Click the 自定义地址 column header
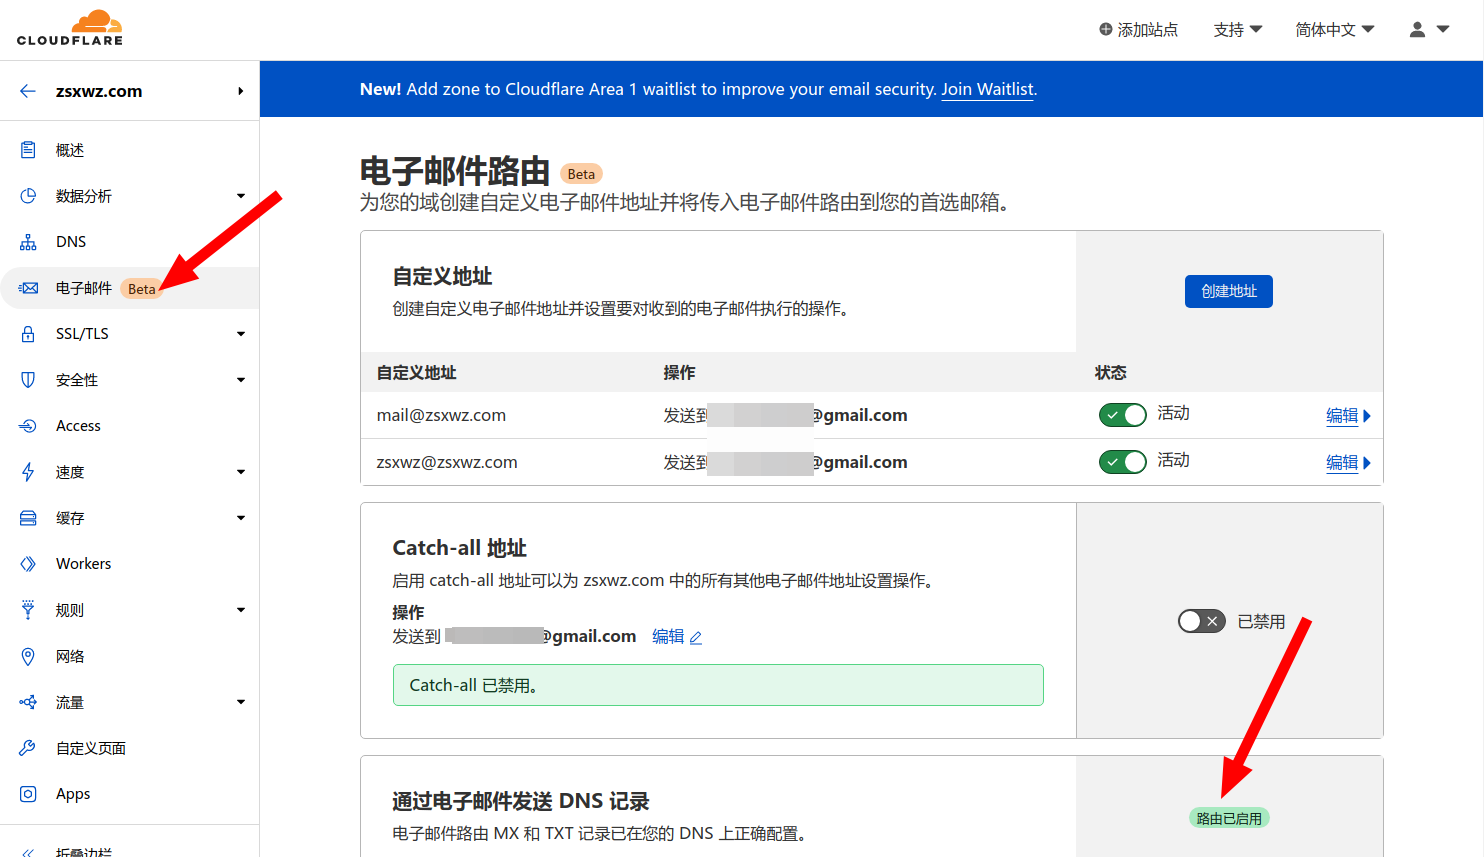Viewport: 1484px width, 857px height. click(x=416, y=372)
